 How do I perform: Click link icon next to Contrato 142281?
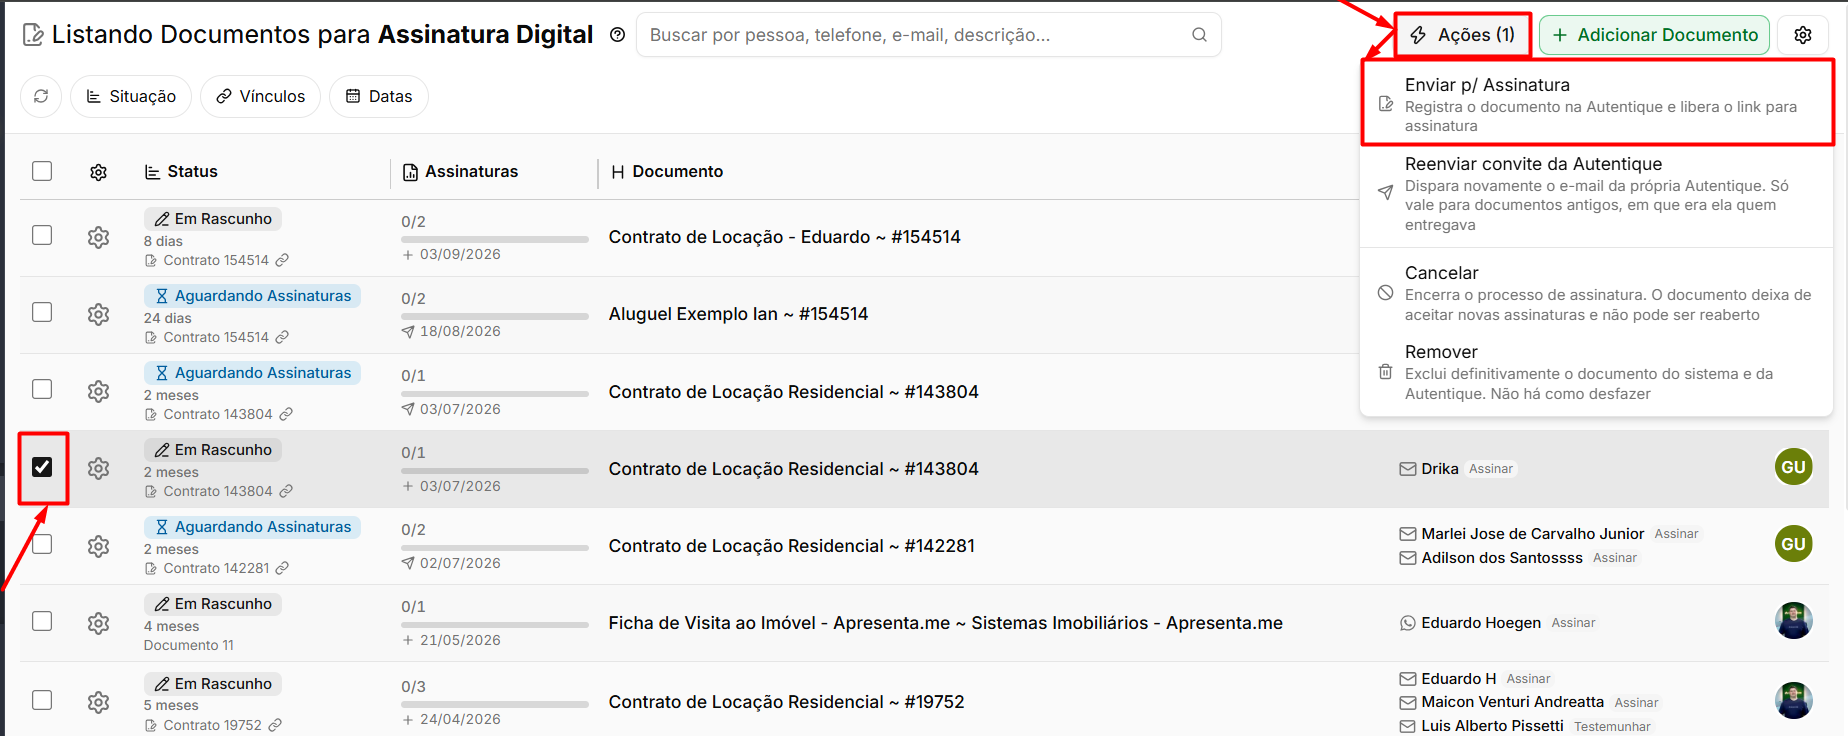[282, 568]
